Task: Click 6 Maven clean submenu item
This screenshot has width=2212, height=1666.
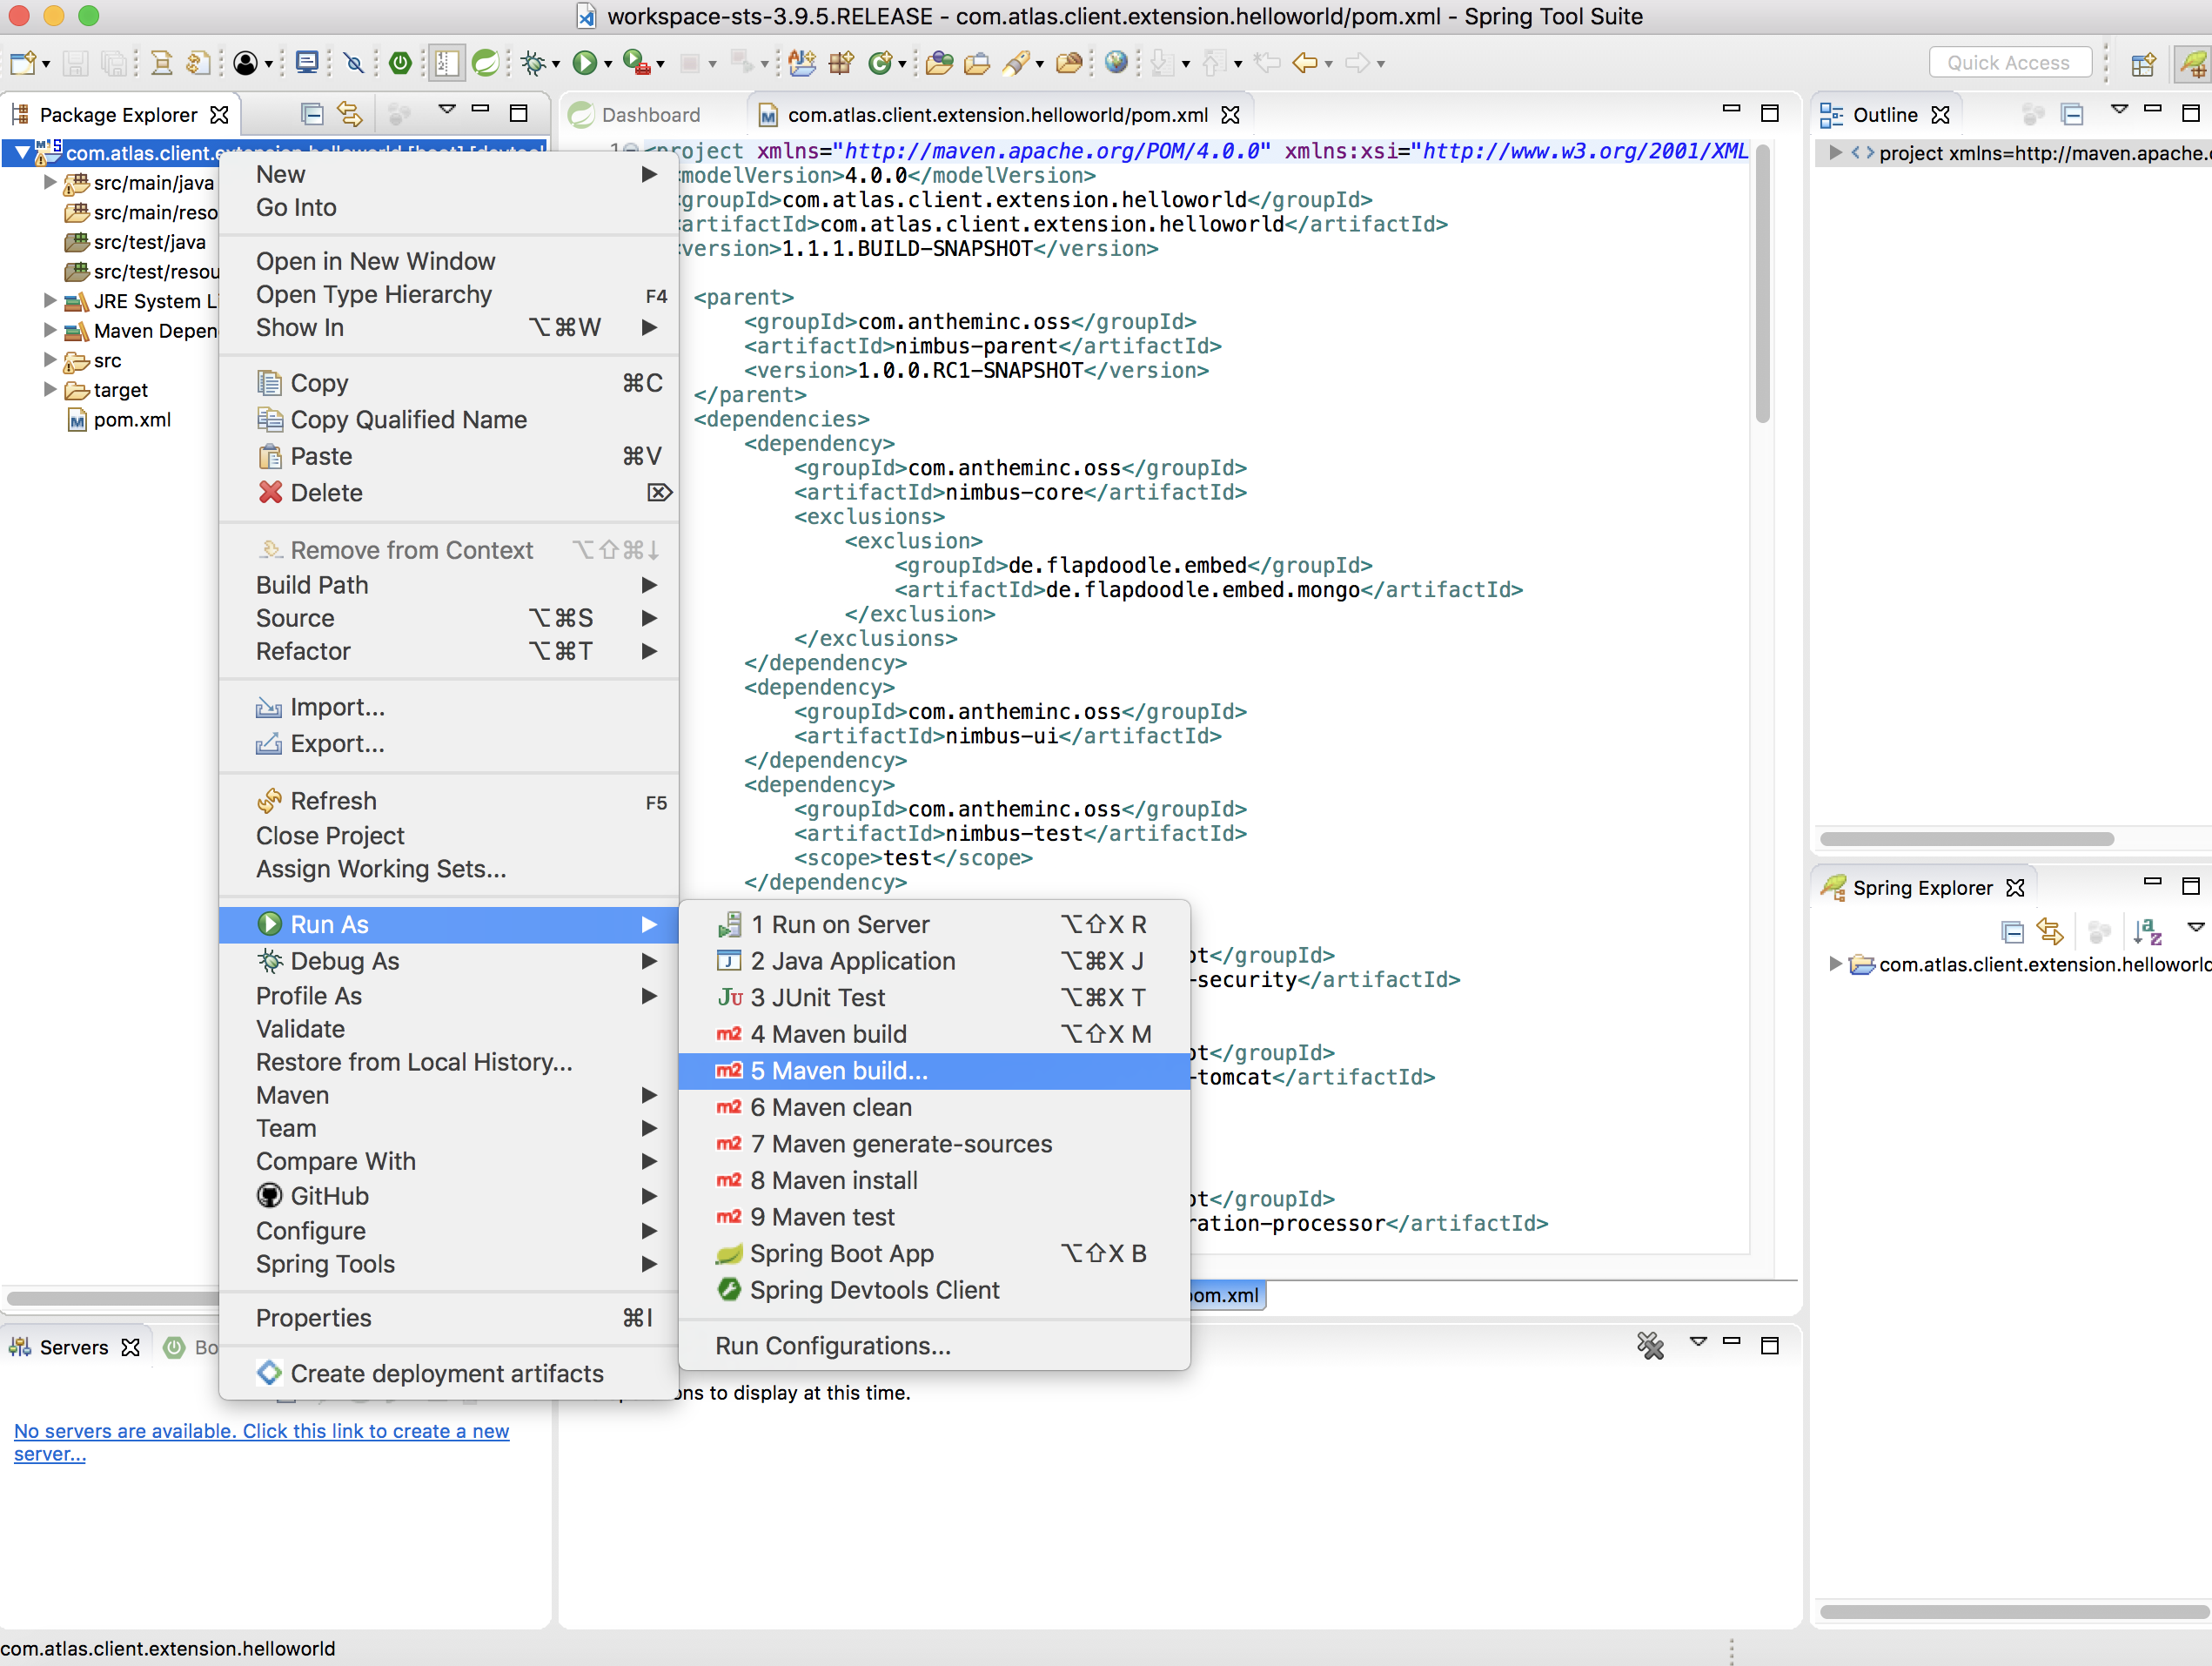Action: click(934, 1107)
